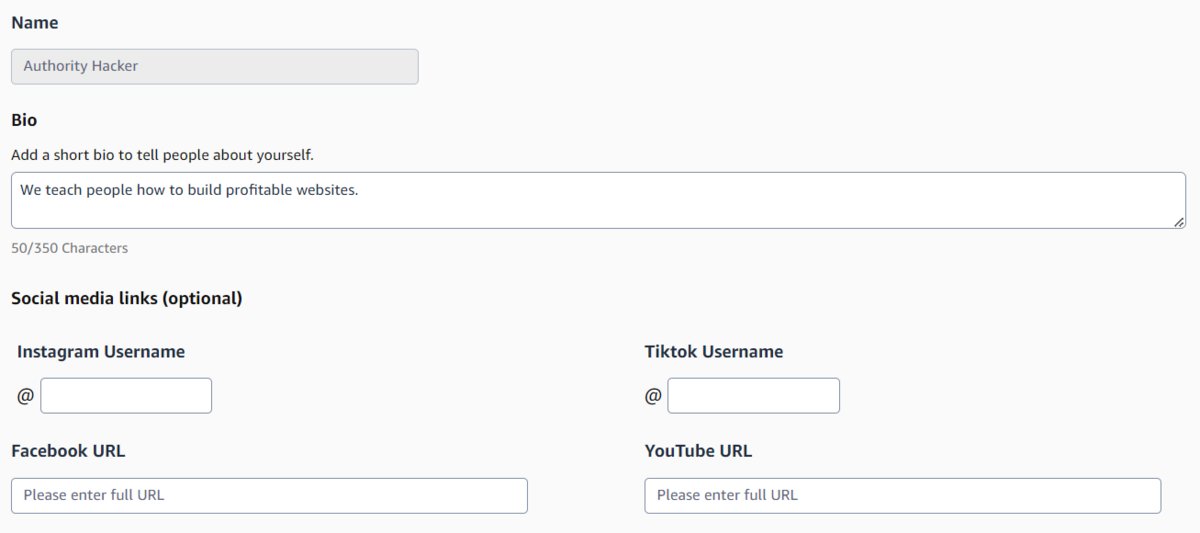The image size is (1200, 533).
Task: Click the Instagram Username label
Action: (x=101, y=351)
